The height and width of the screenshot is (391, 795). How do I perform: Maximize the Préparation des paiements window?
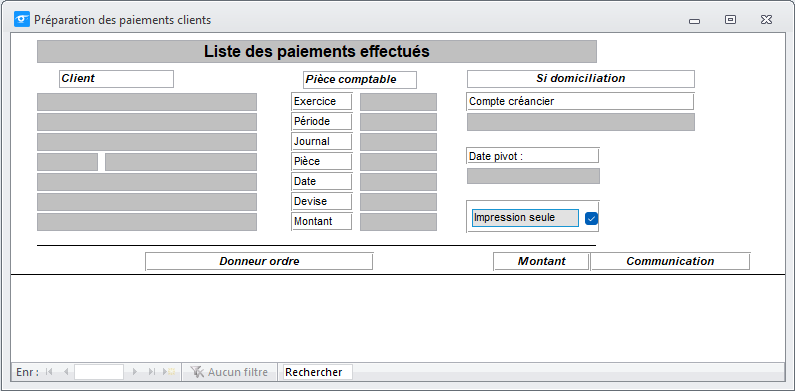[730, 20]
